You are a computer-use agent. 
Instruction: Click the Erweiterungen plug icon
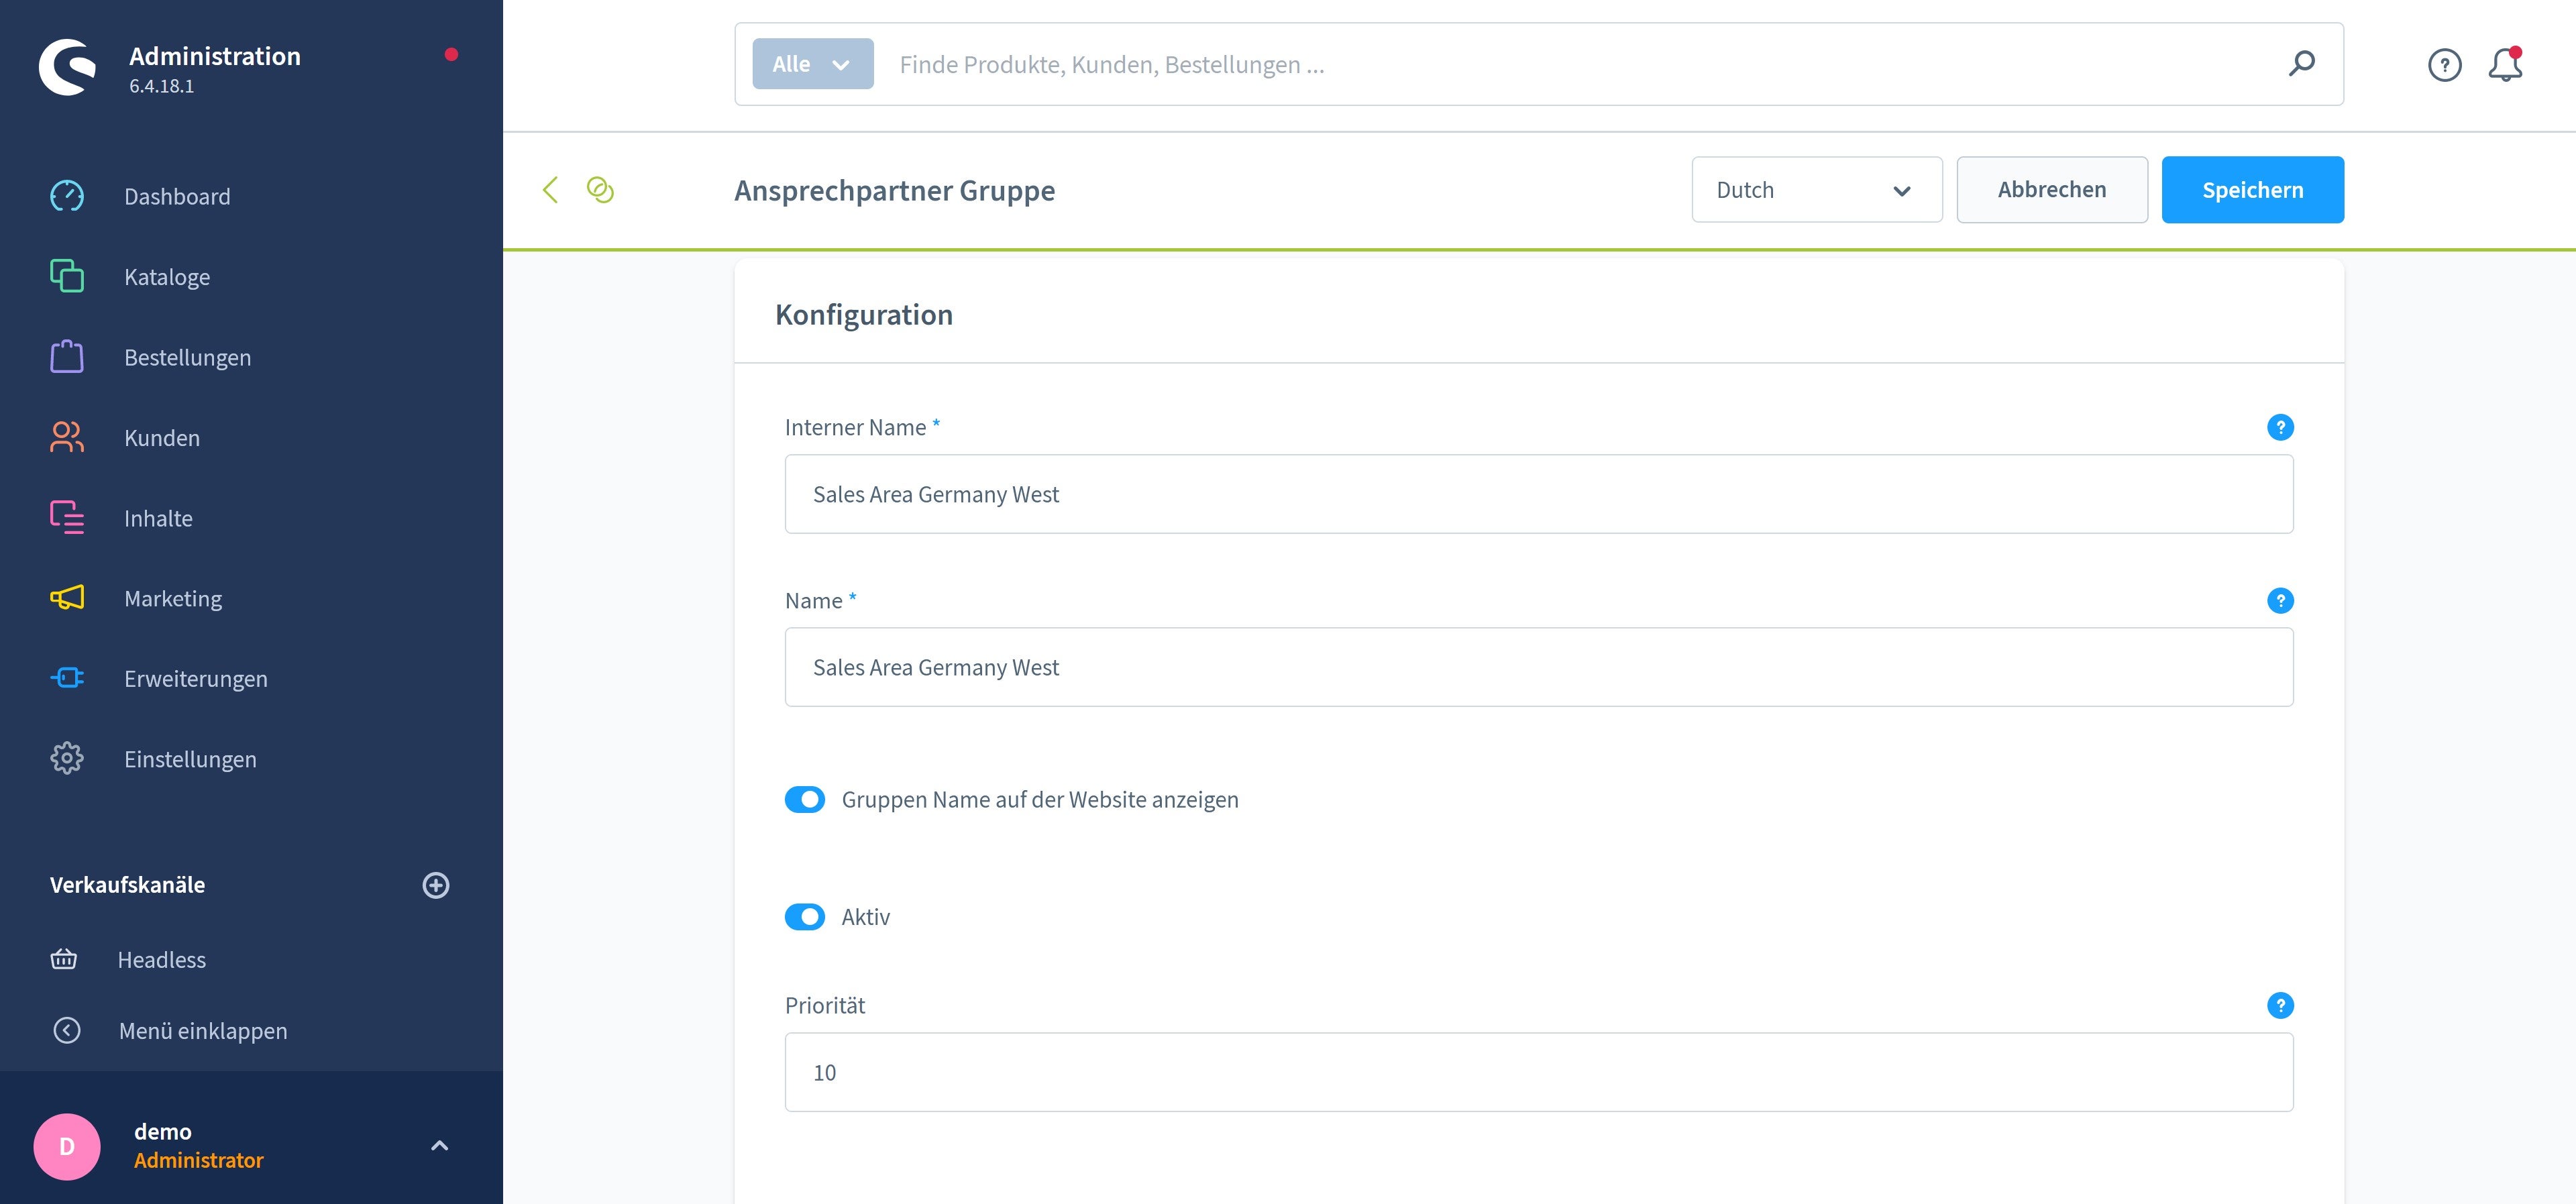(67, 678)
